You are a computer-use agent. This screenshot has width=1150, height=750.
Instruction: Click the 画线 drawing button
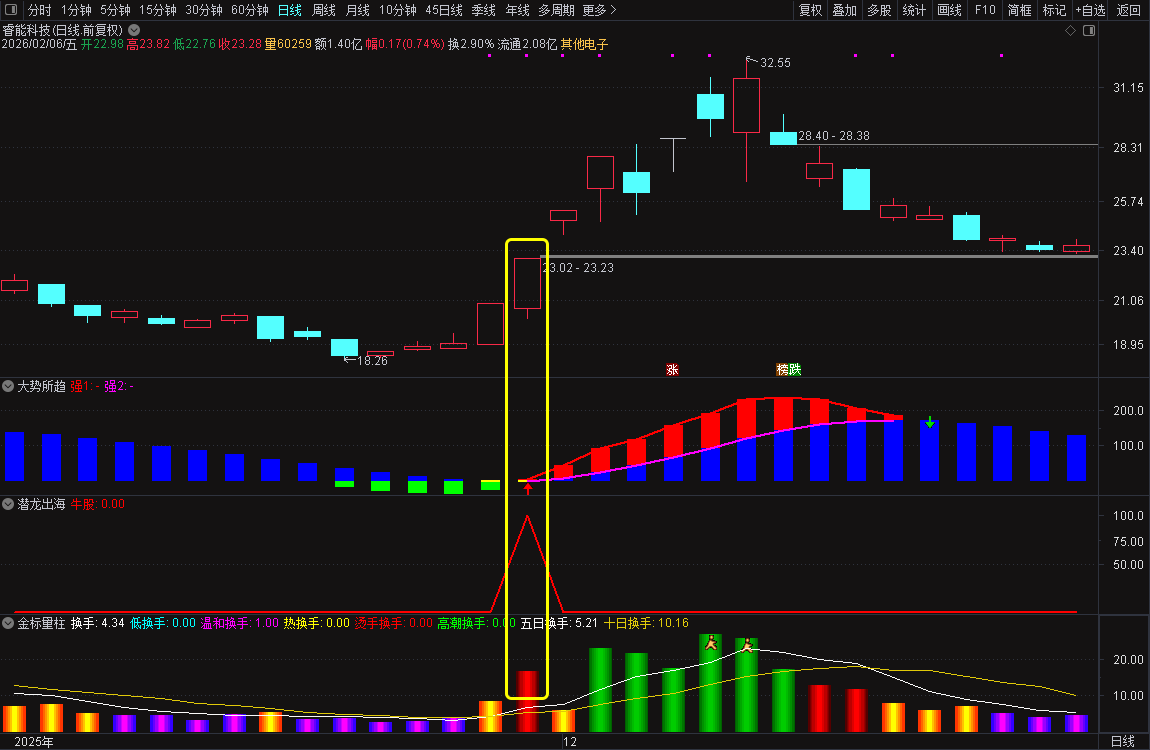click(x=949, y=10)
